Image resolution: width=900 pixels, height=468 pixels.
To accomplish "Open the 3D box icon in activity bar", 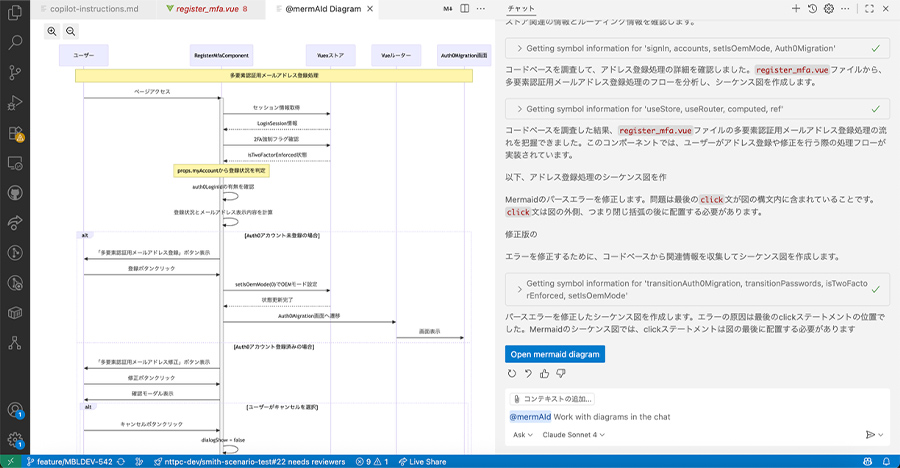I will 15,313.
